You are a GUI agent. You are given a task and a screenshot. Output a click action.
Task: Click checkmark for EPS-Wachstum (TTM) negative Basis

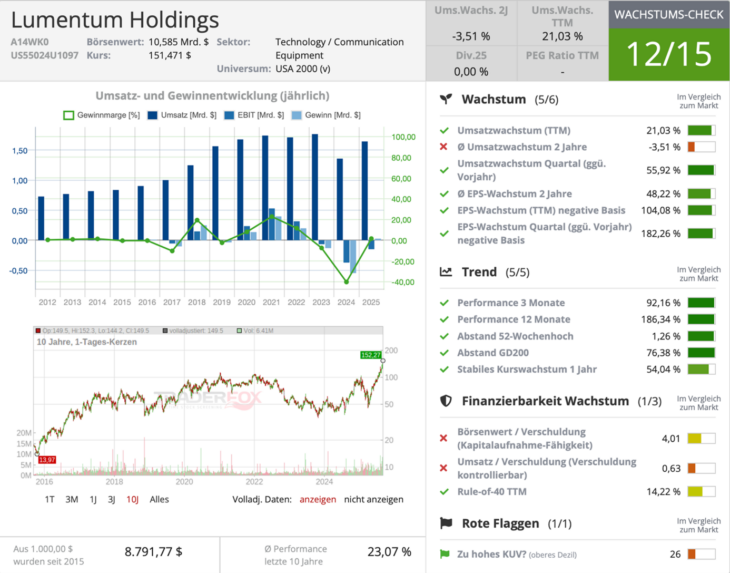click(444, 210)
